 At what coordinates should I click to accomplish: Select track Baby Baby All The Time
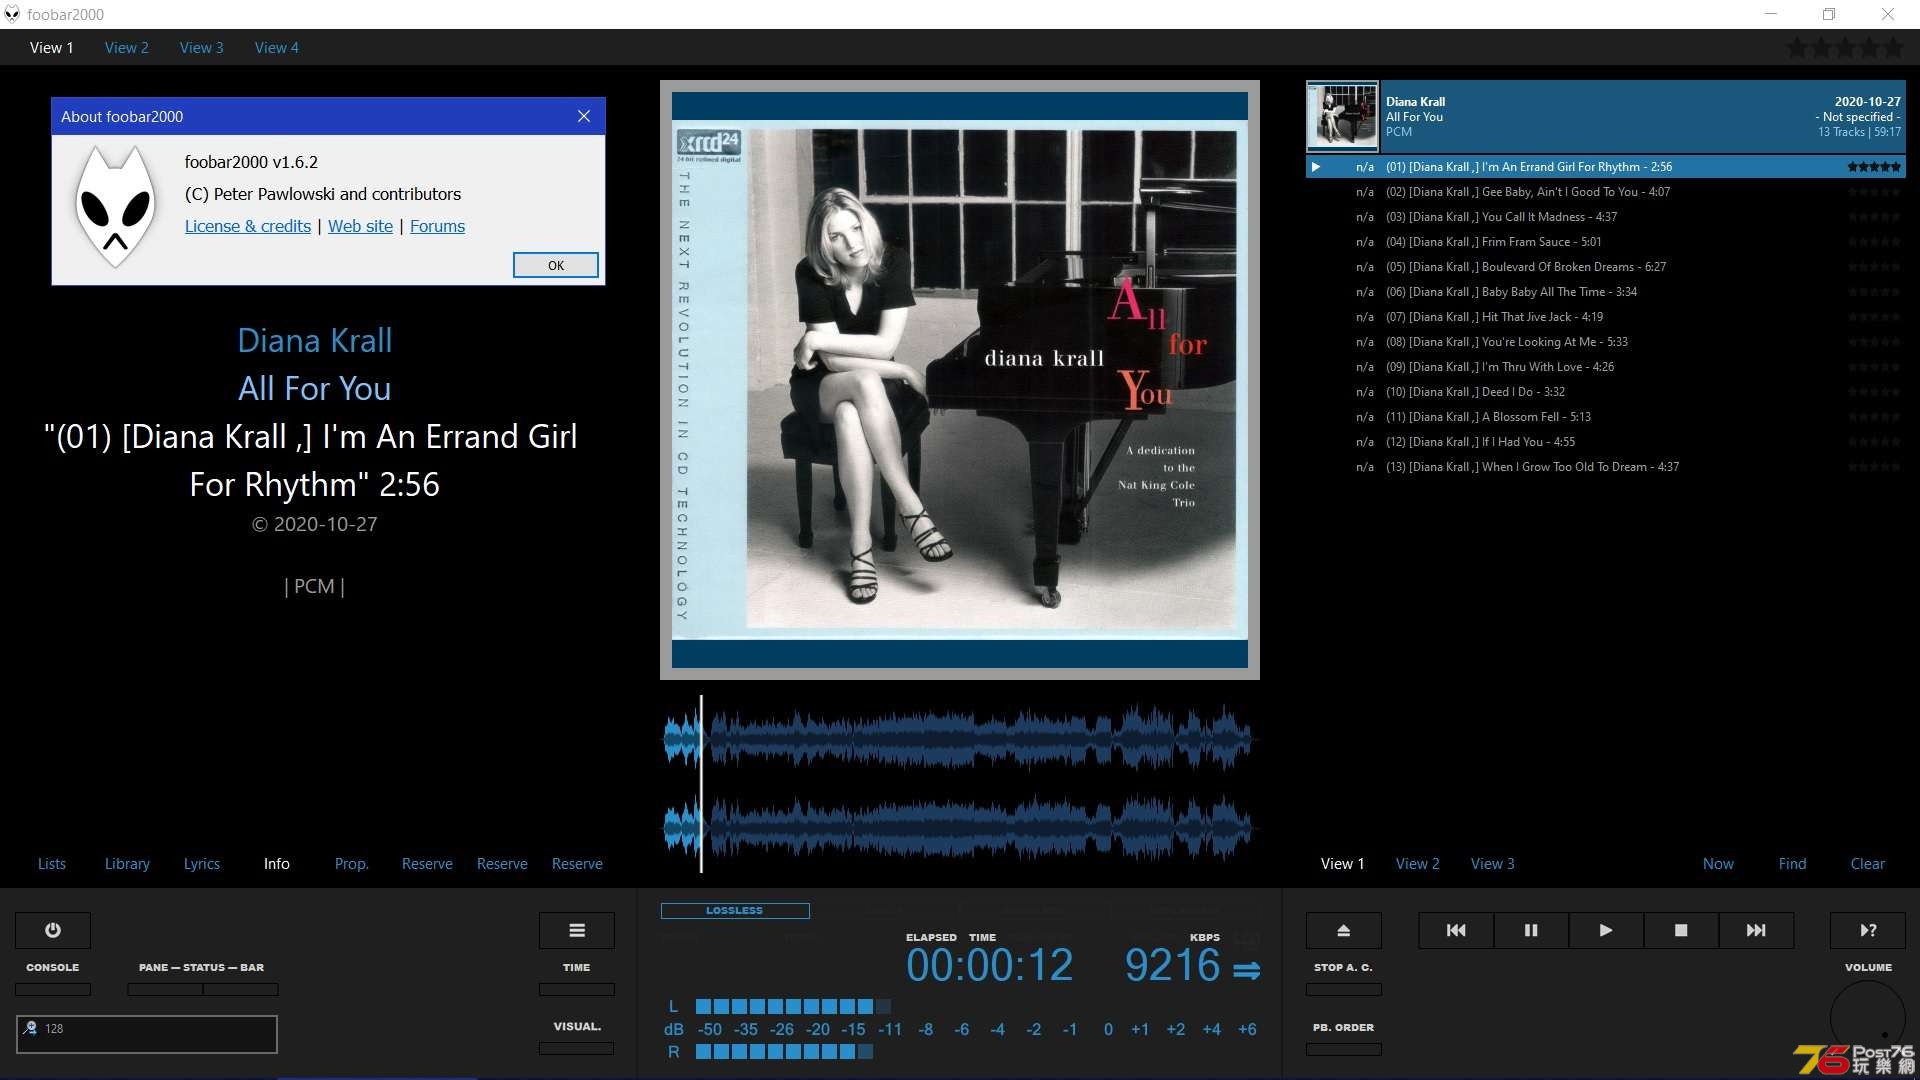1605,292
